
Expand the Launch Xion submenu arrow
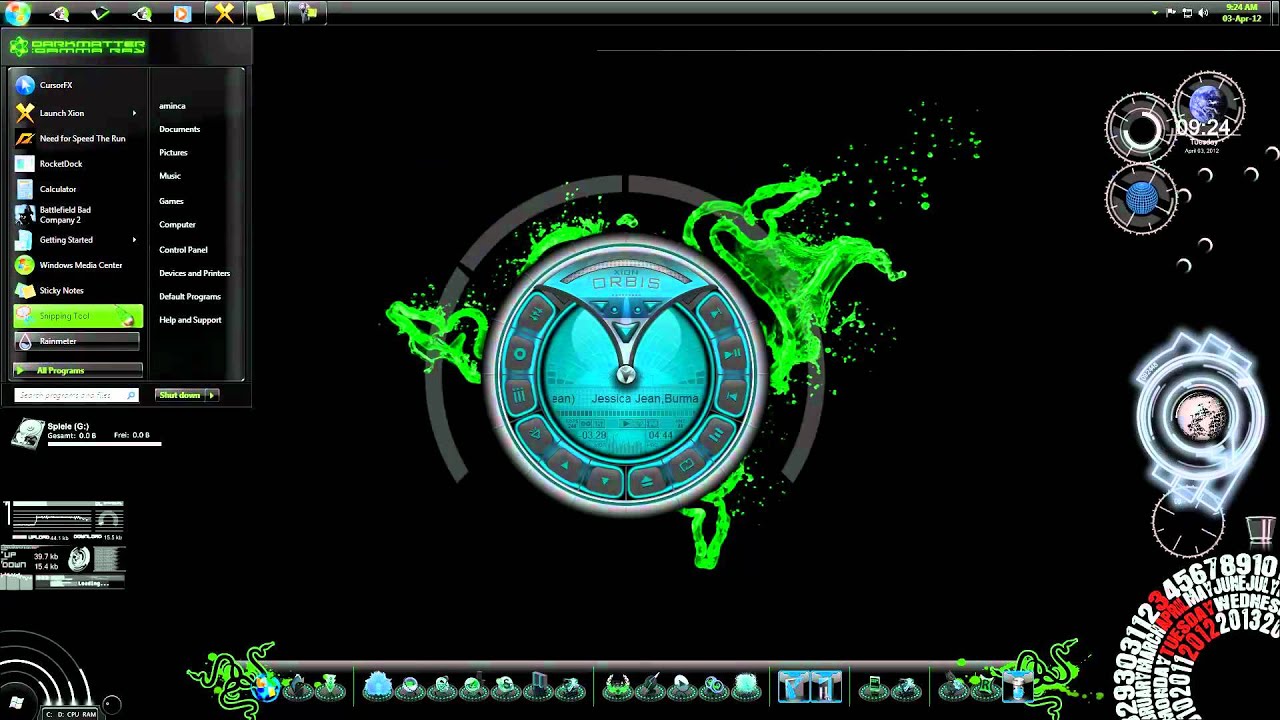point(134,113)
